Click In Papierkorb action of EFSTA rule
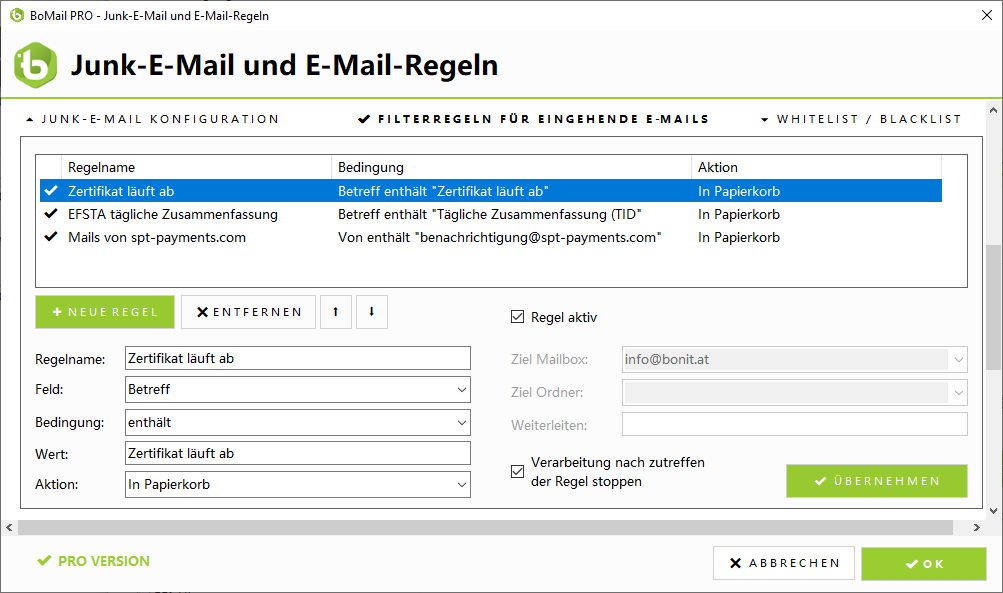The width and height of the screenshot is (1003, 593). click(x=739, y=214)
